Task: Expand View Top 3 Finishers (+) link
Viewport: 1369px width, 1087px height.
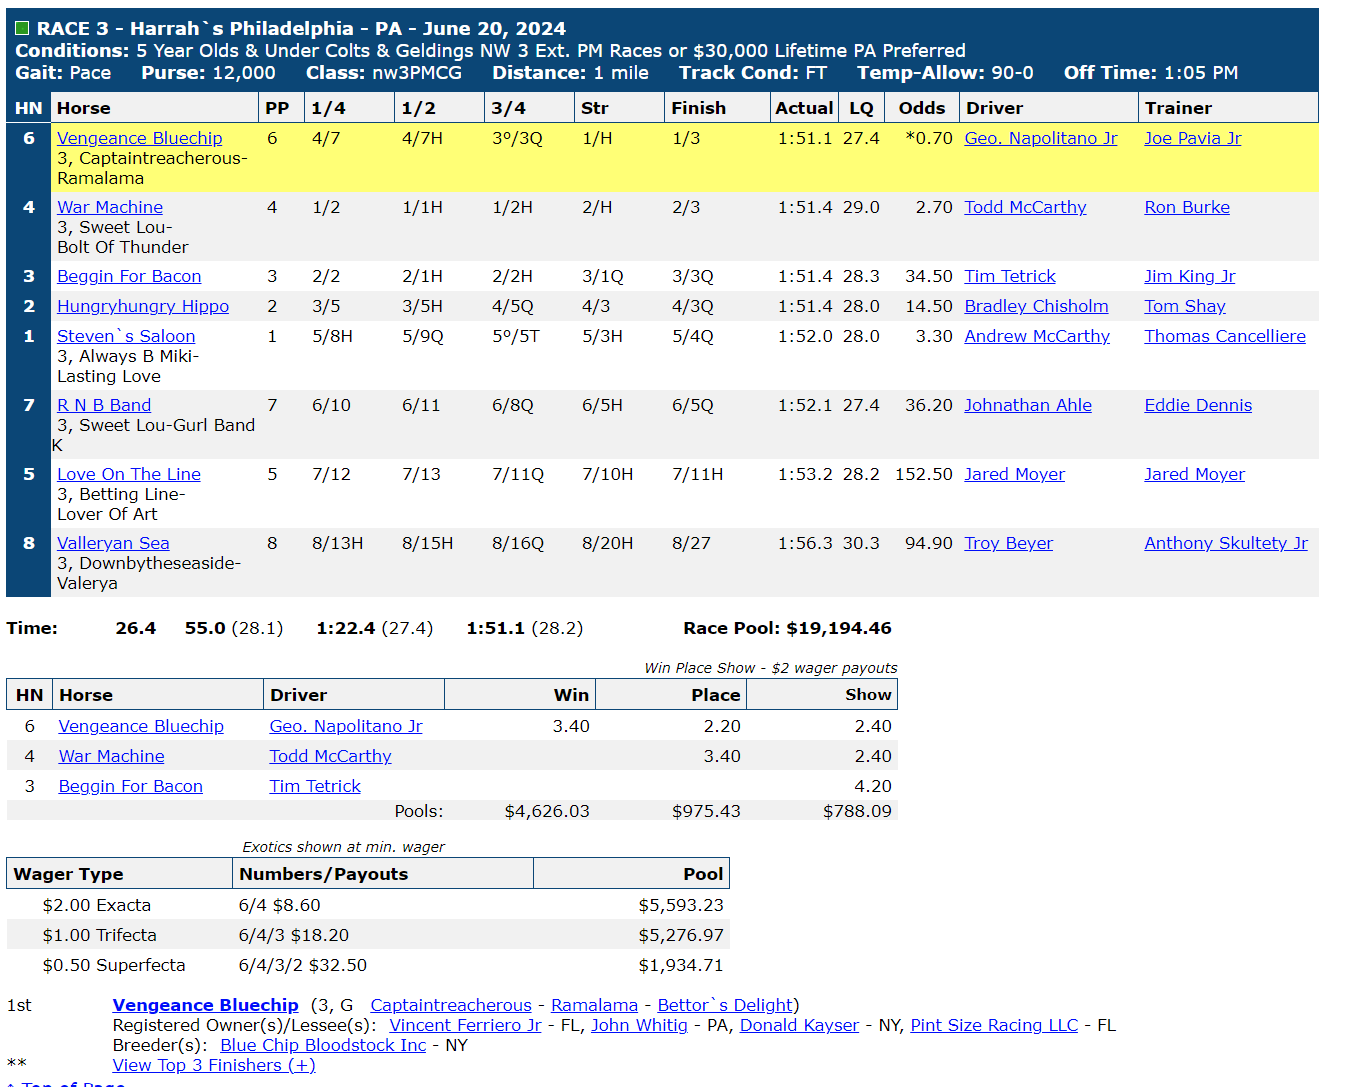Action: pos(214,1065)
